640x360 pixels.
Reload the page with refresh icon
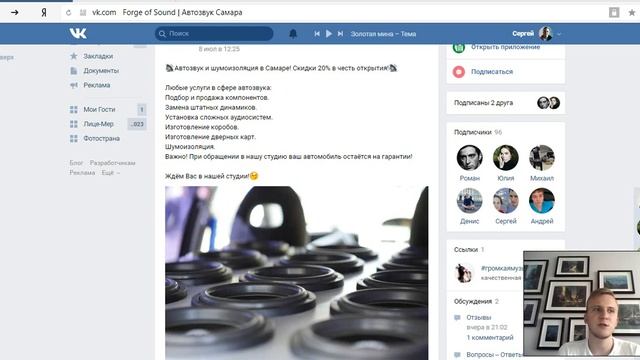pyautogui.click(x=68, y=13)
